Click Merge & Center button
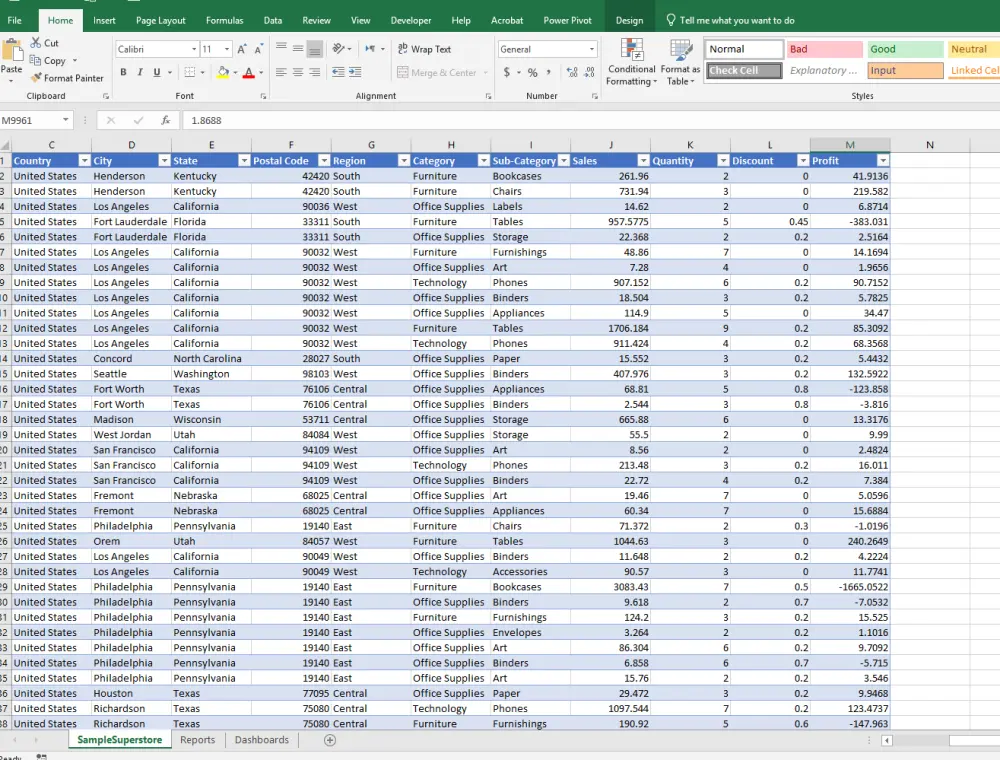The width and height of the screenshot is (1000, 760). coord(438,73)
